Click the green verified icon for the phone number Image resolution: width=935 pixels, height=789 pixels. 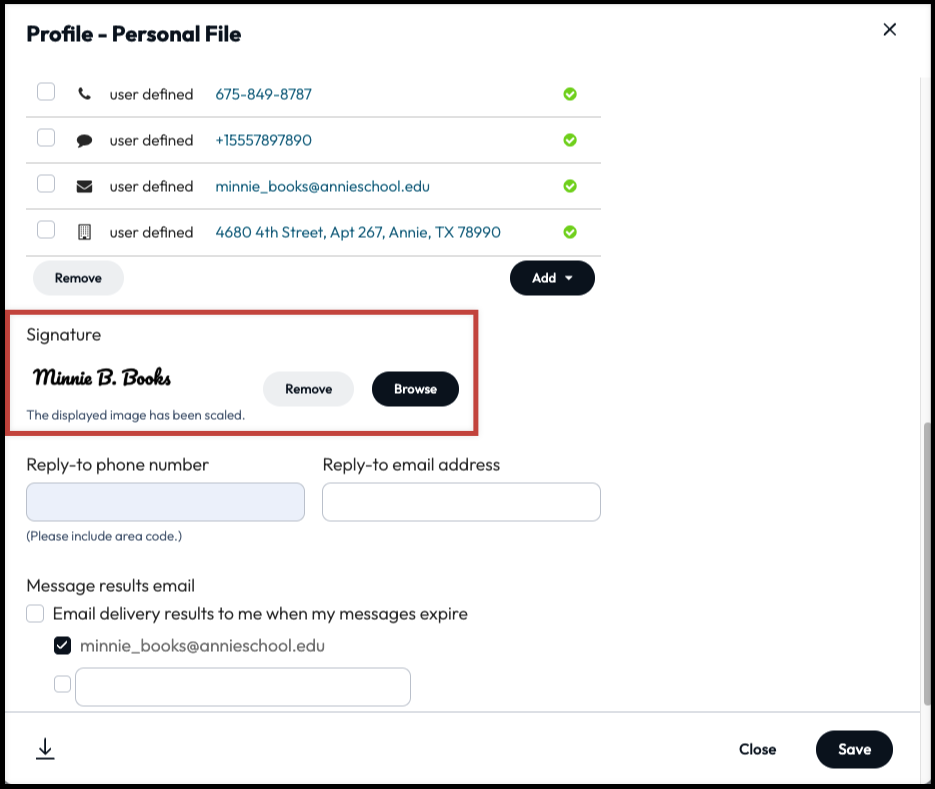click(x=570, y=93)
